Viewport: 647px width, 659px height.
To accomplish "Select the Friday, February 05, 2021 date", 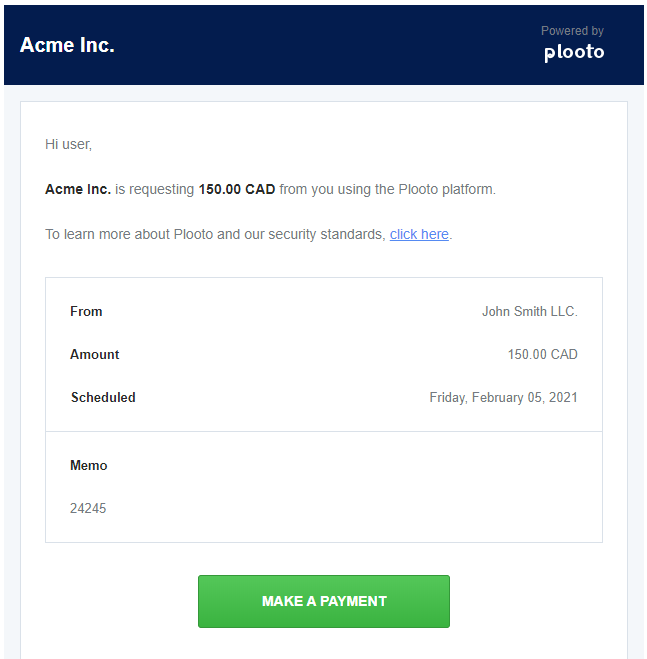I will (504, 397).
